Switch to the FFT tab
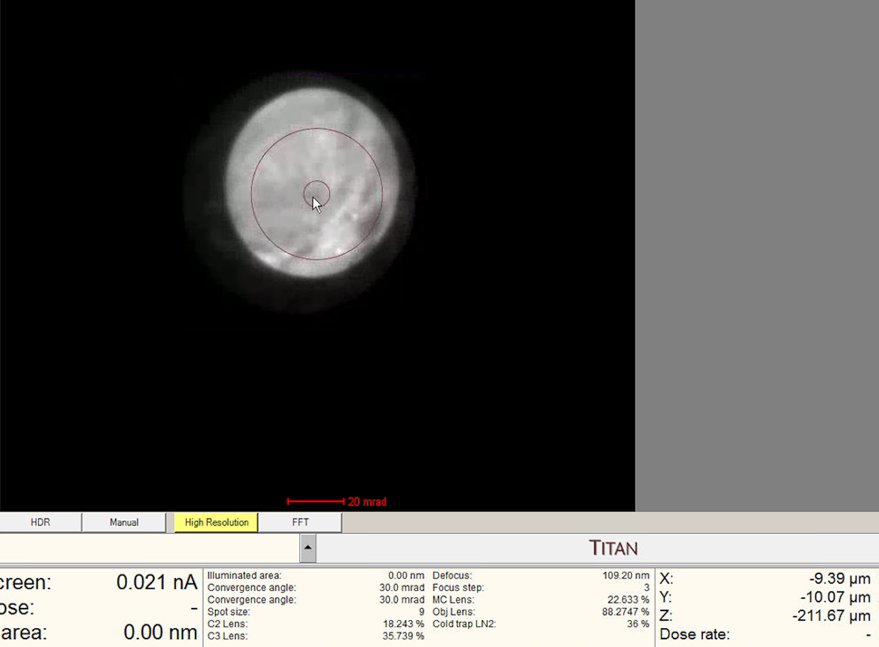The height and width of the screenshot is (647, 879). point(300,522)
